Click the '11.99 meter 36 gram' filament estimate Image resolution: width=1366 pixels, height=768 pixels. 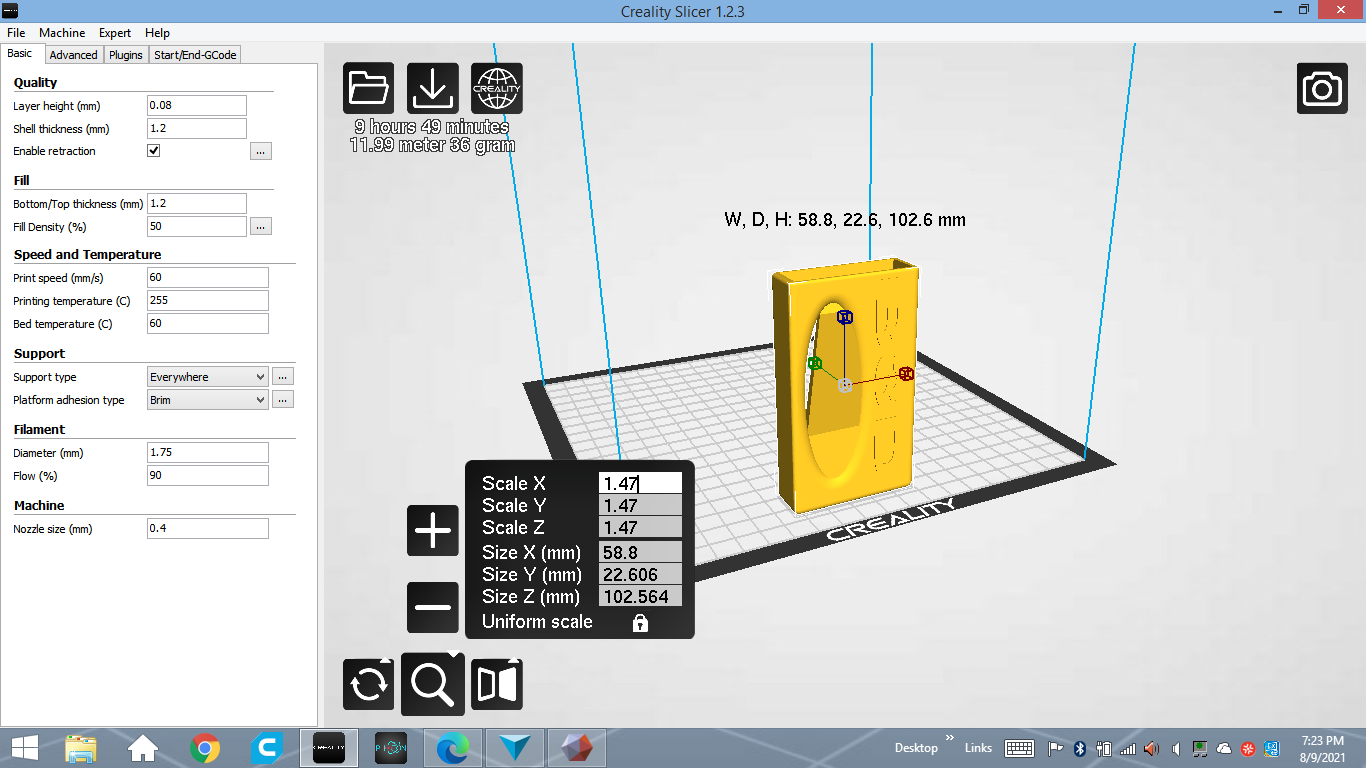coord(432,145)
